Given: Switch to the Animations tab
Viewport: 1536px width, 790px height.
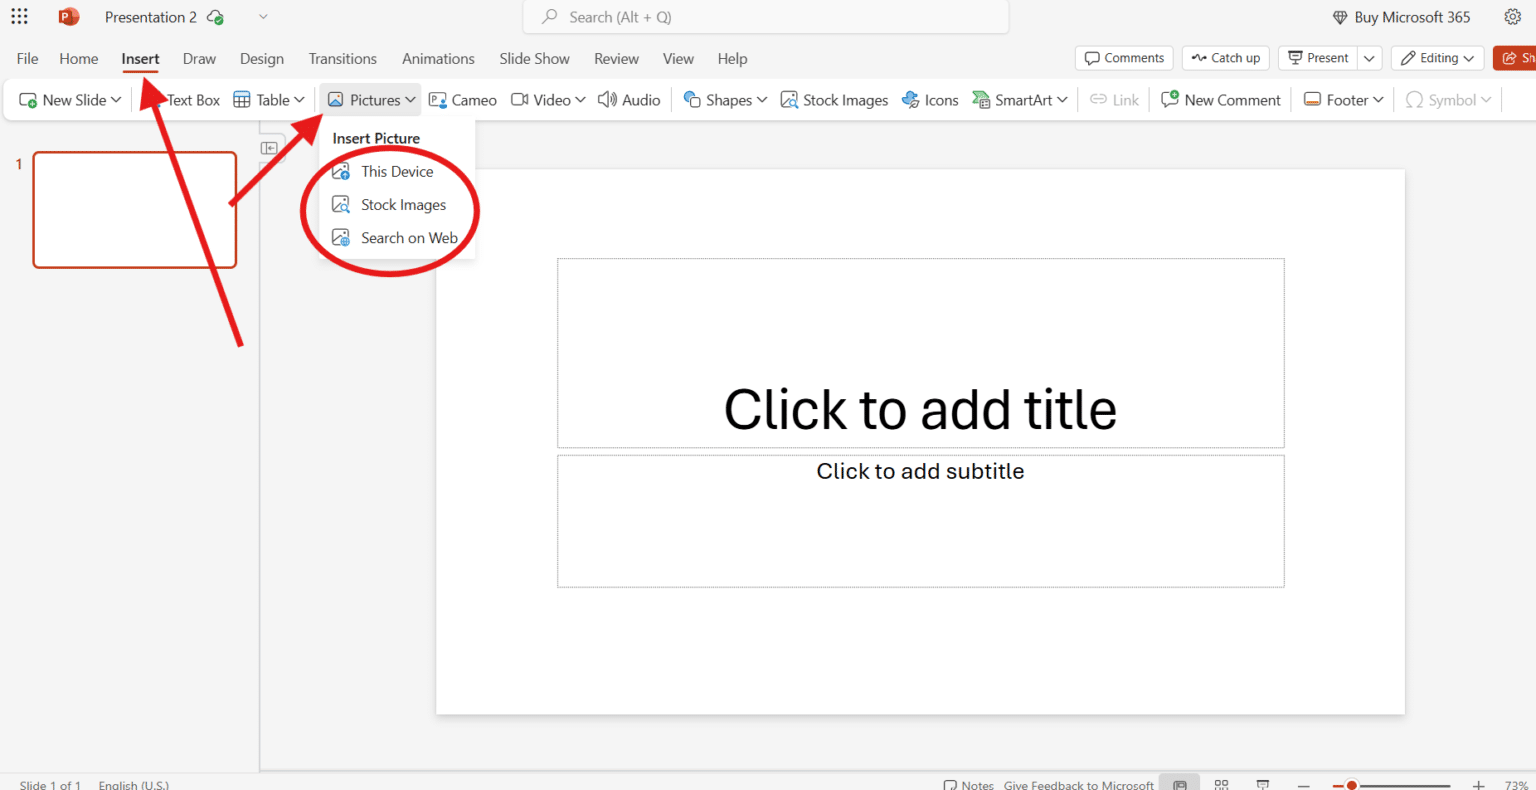Looking at the screenshot, I should click(x=438, y=58).
